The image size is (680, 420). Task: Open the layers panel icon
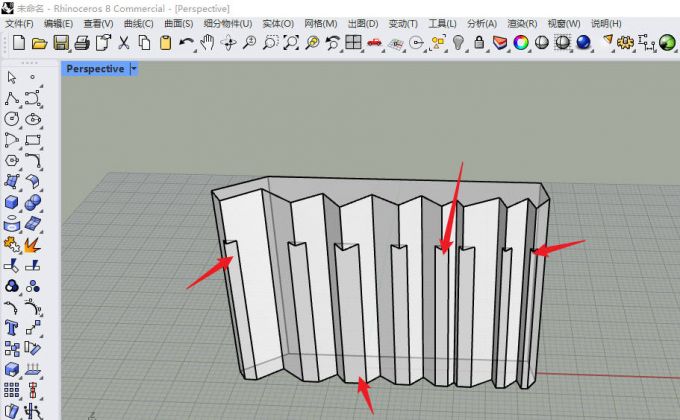point(500,43)
